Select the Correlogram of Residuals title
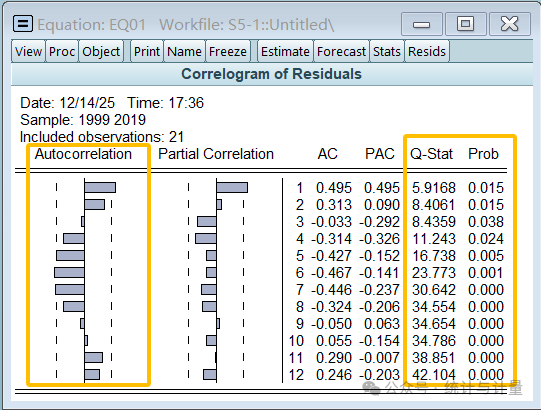This screenshot has height=410, width=541. click(272, 74)
